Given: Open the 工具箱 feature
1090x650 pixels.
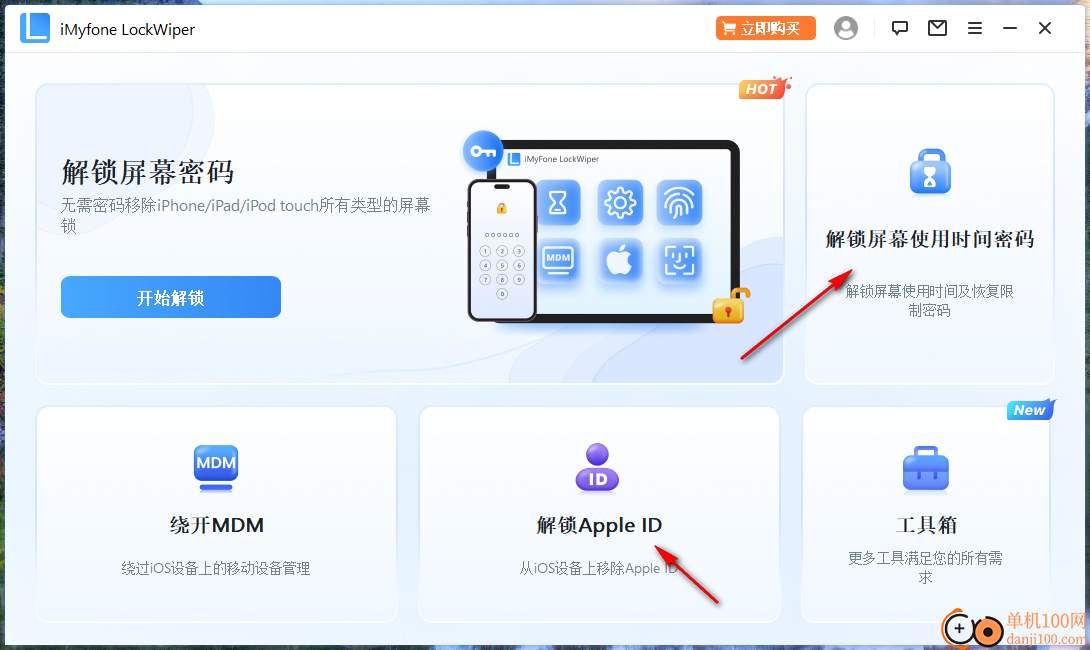Looking at the screenshot, I should [926, 525].
